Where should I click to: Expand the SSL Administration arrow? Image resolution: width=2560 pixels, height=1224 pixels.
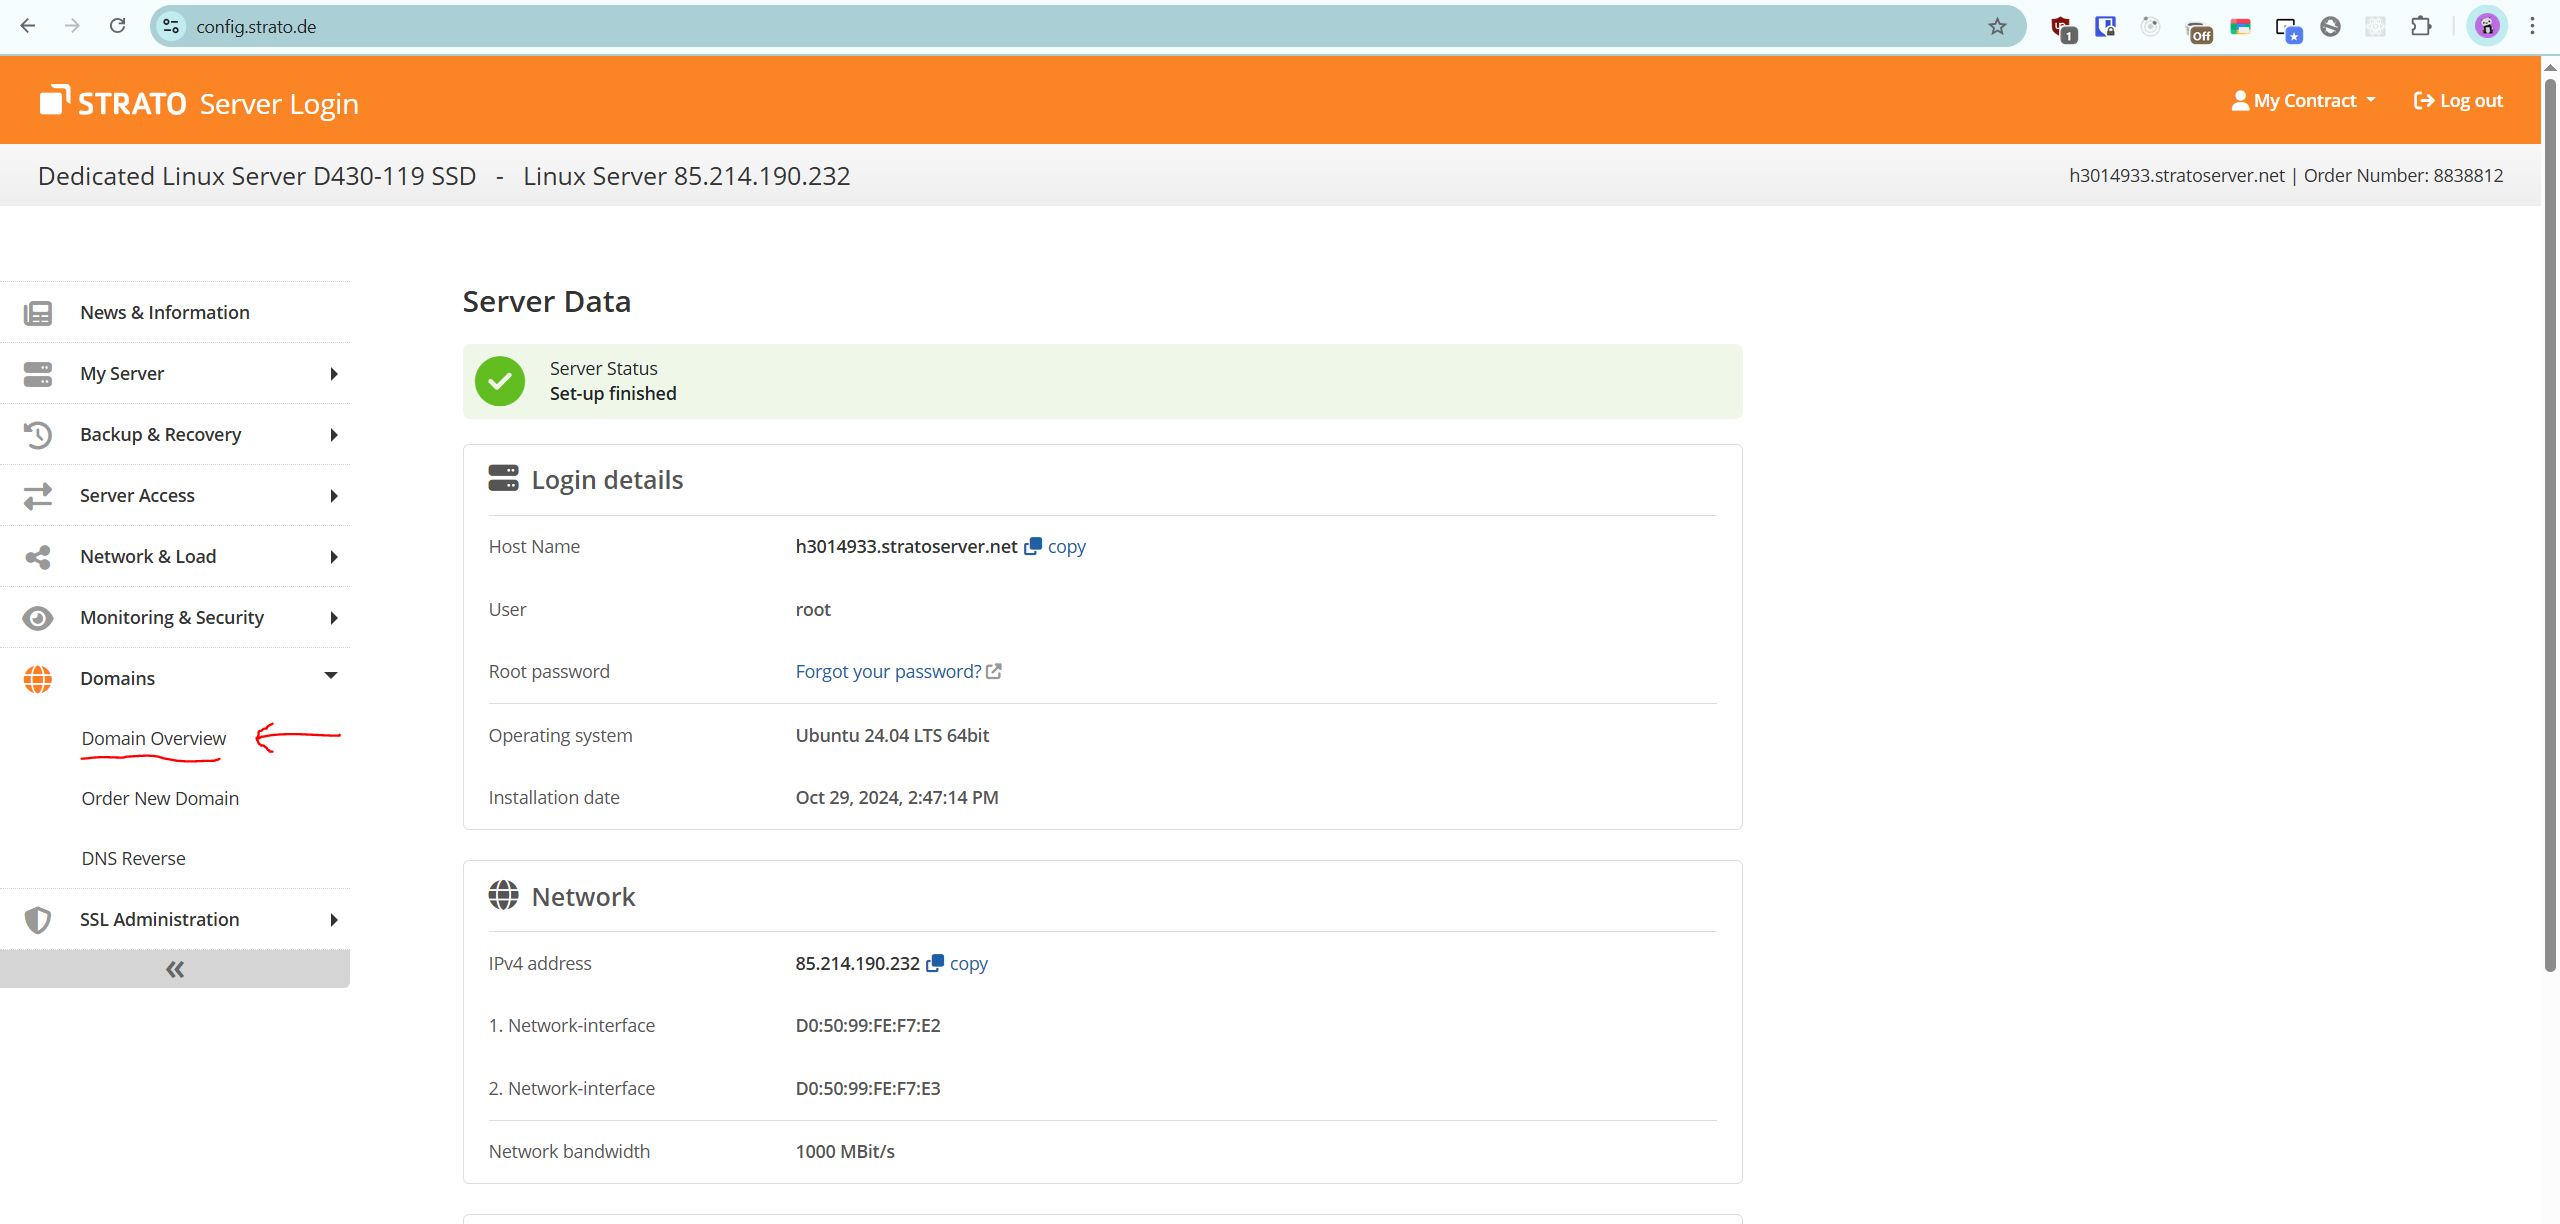coord(334,920)
